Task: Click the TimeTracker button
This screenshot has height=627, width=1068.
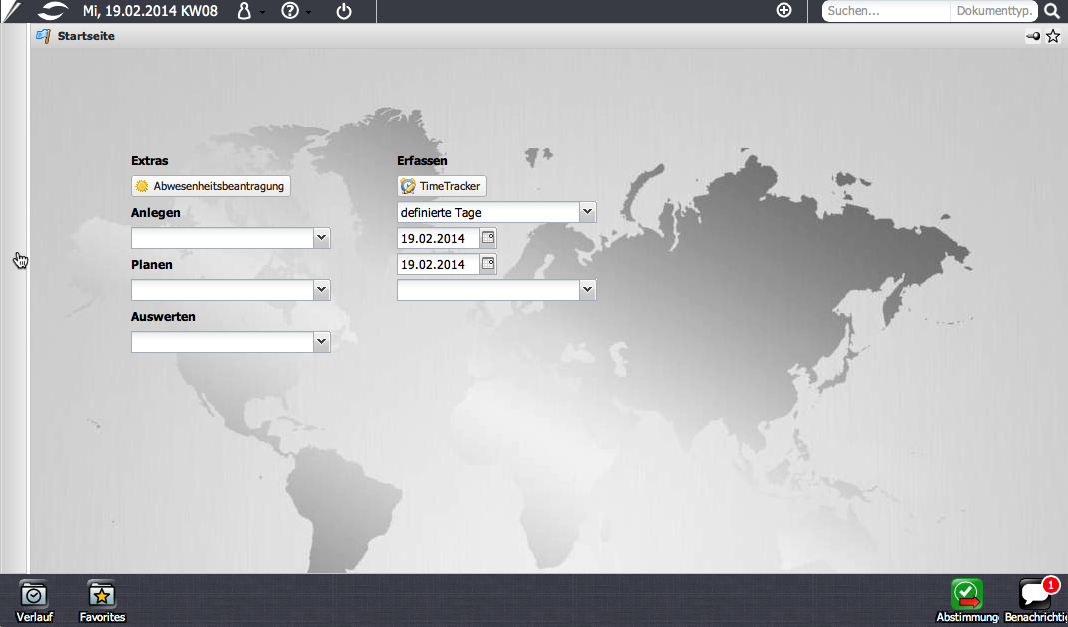Action: click(442, 186)
